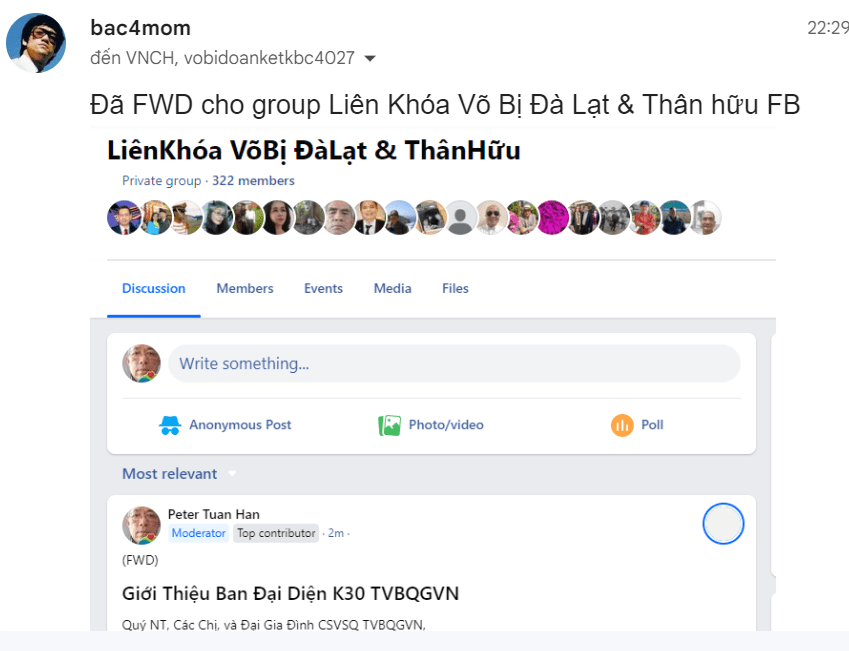Click the Write something input field
849x651 pixels.
454,363
